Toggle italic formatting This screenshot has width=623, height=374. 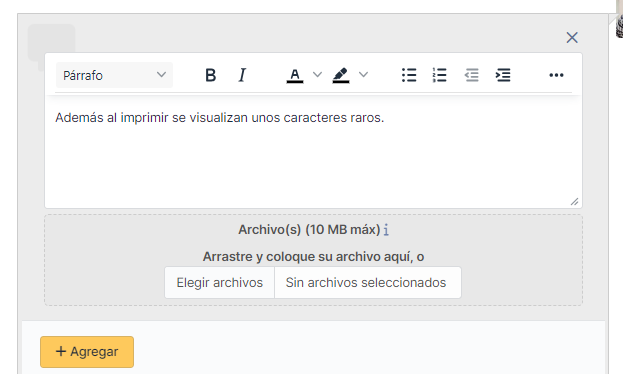pyautogui.click(x=242, y=75)
